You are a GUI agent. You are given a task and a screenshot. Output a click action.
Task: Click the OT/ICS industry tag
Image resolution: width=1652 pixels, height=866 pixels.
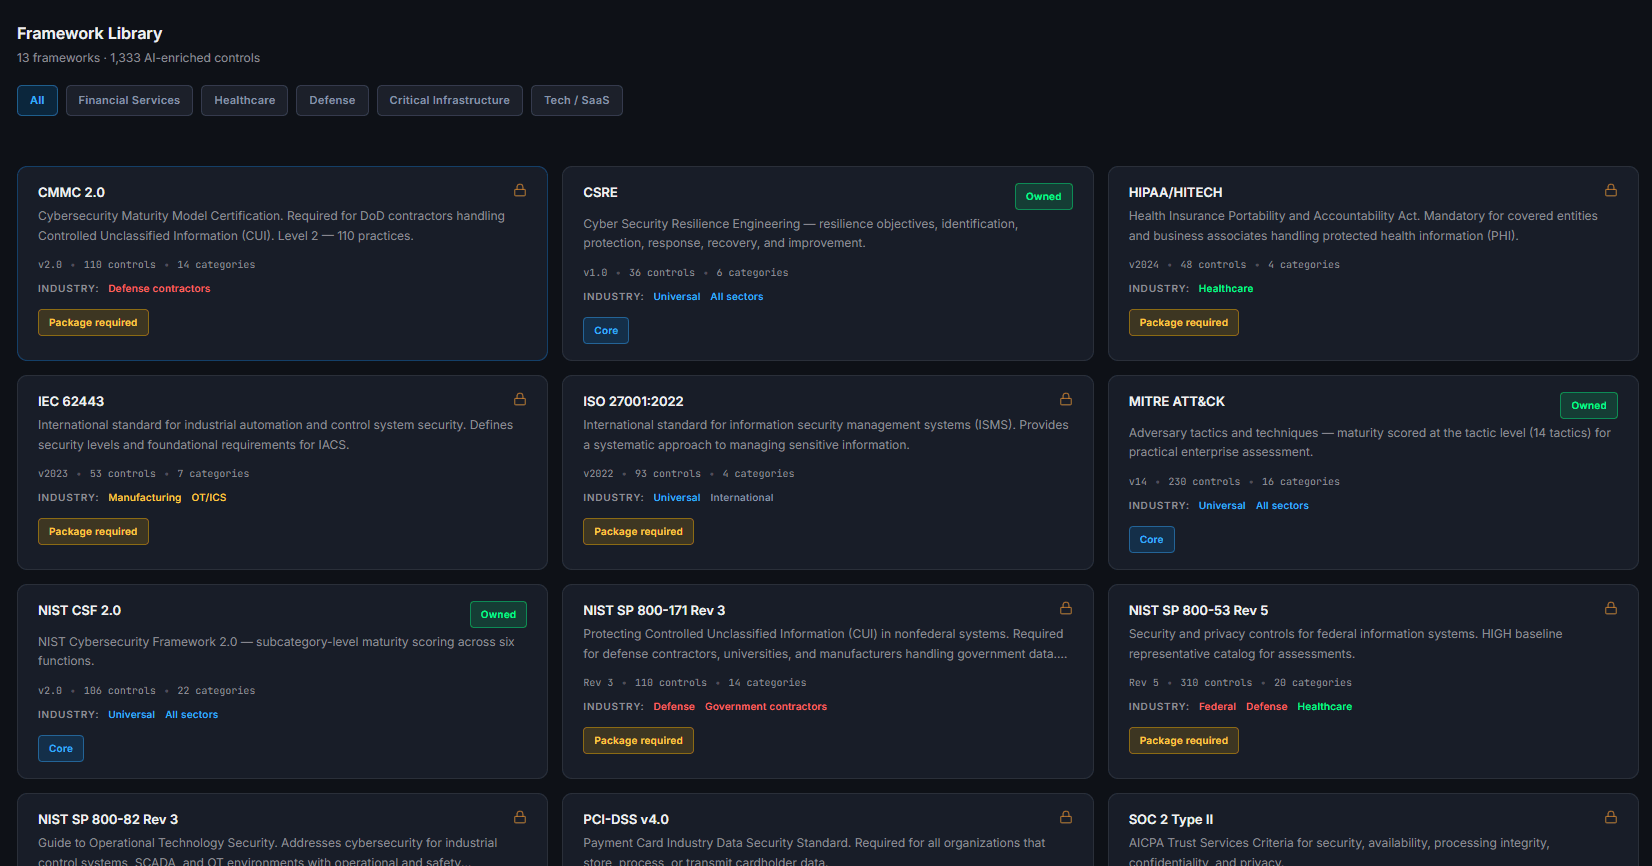coord(209,497)
